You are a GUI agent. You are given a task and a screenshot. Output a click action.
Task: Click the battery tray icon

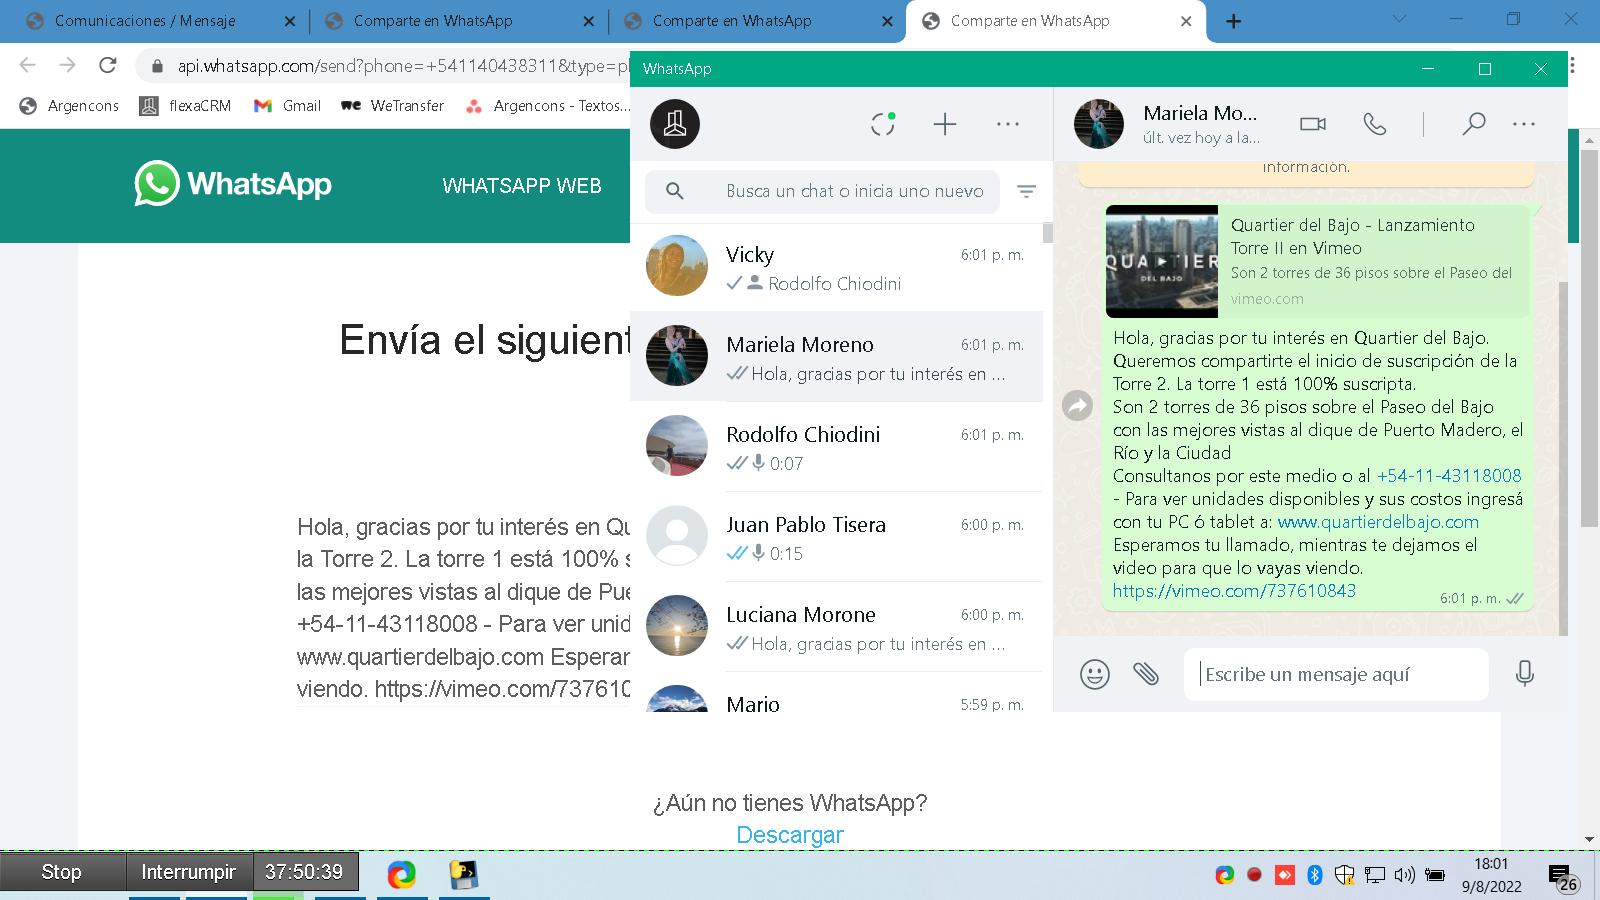pyautogui.click(x=1435, y=875)
